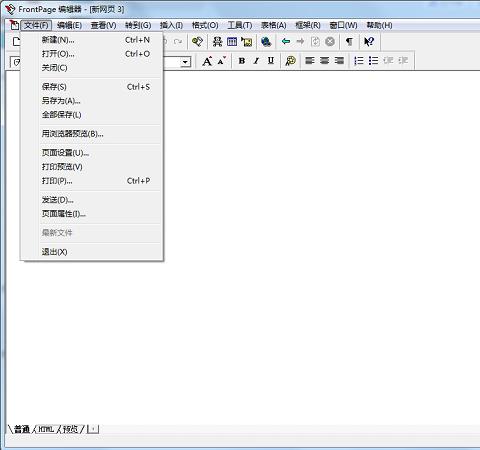Click the Numbered List icon
480x450 pixels.
click(x=359, y=61)
